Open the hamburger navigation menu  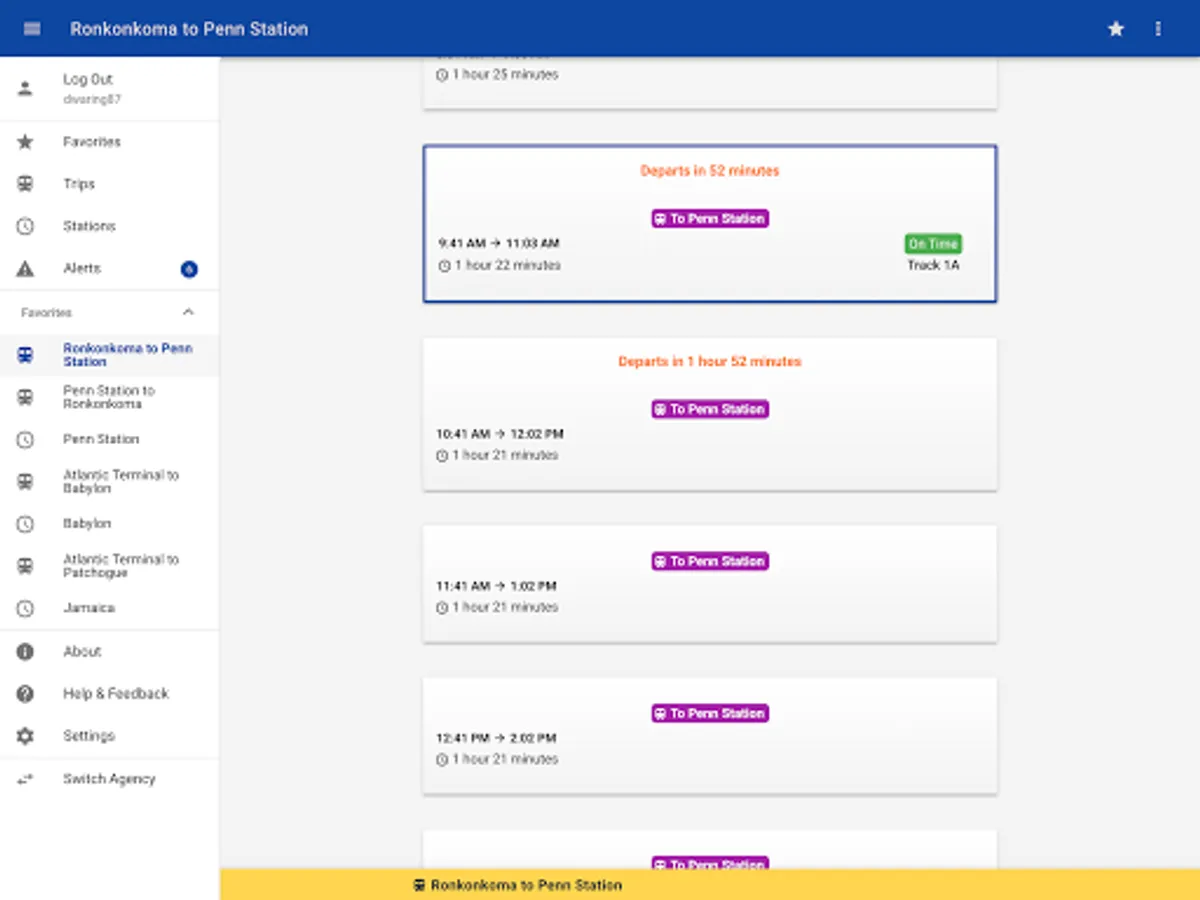pyautogui.click(x=32, y=29)
